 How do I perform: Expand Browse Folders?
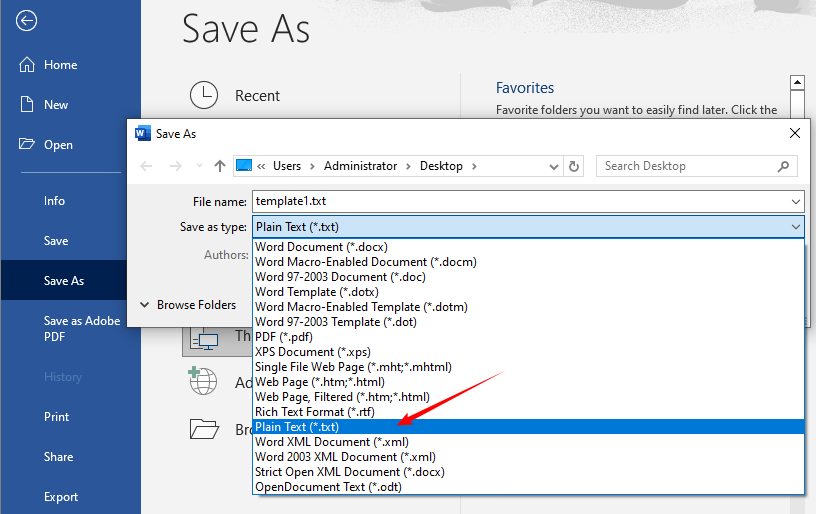(x=188, y=305)
